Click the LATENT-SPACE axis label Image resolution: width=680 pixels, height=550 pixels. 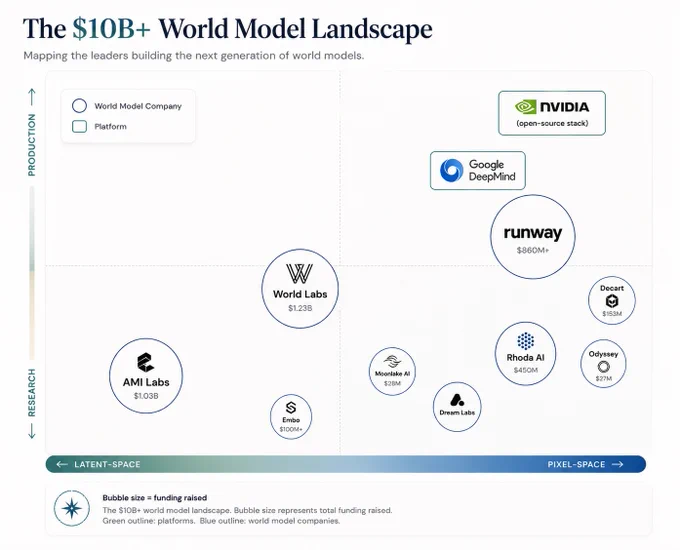107,465
